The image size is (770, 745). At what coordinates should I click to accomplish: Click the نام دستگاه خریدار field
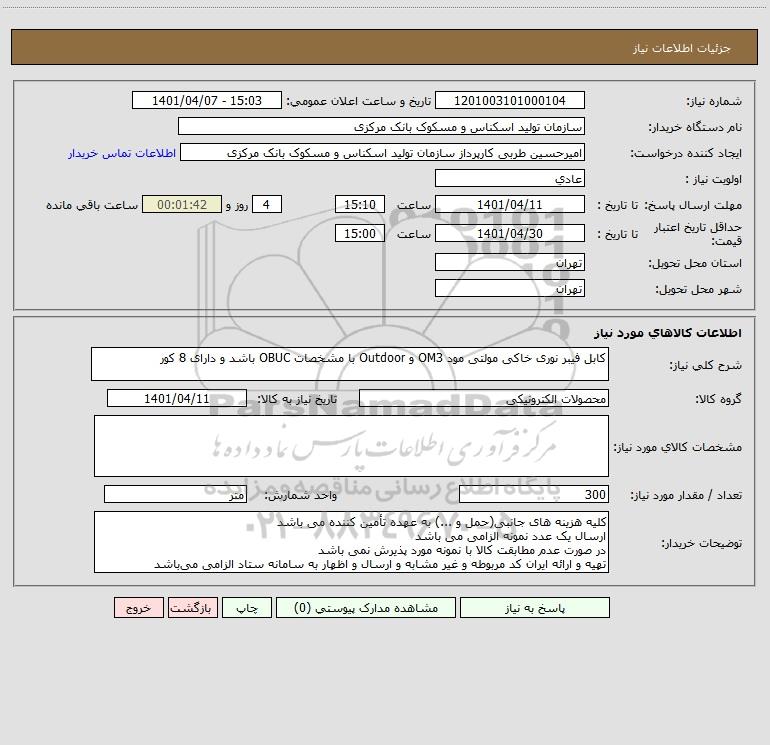pos(381,126)
